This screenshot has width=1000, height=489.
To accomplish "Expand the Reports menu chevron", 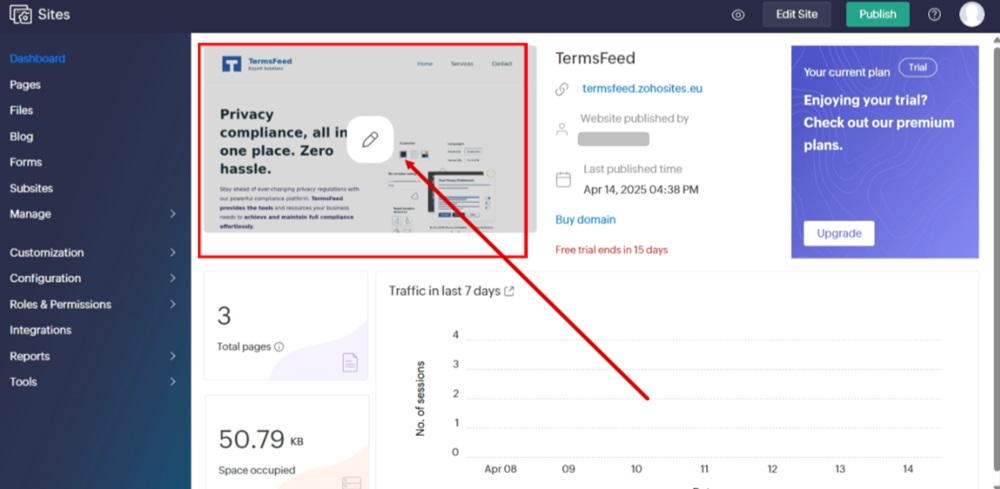I will (173, 356).
